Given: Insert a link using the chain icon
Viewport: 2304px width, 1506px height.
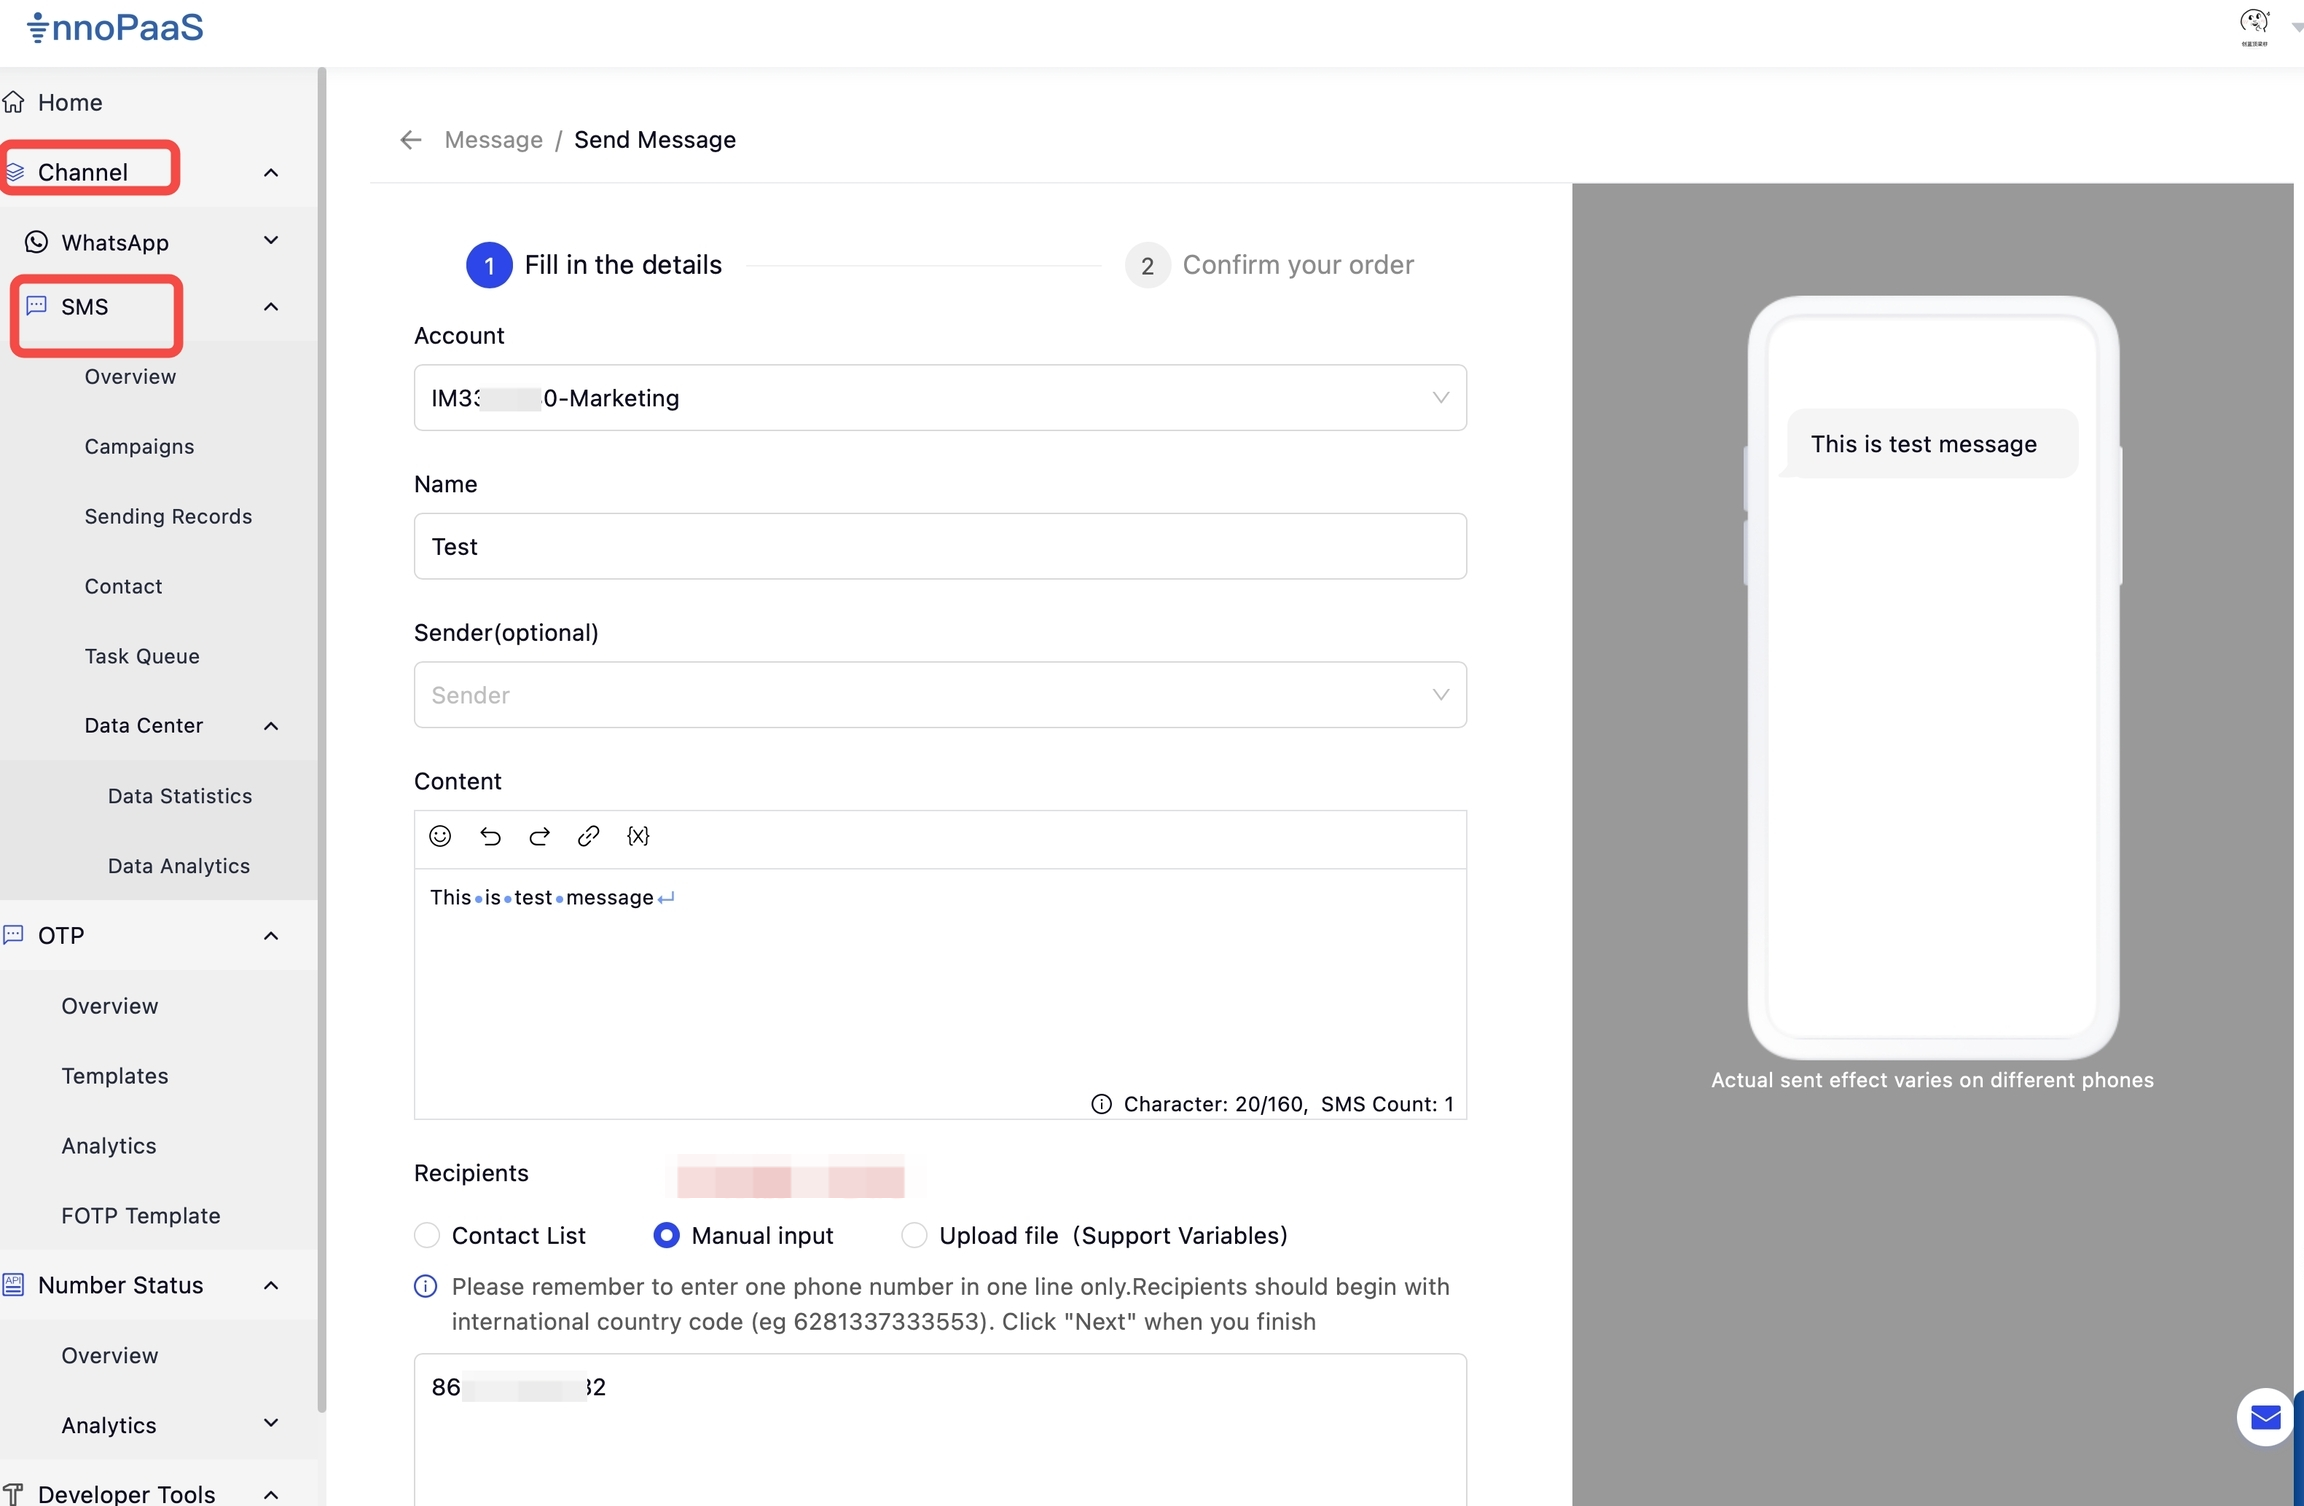Looking at the screenshot, I should point(588,836).
